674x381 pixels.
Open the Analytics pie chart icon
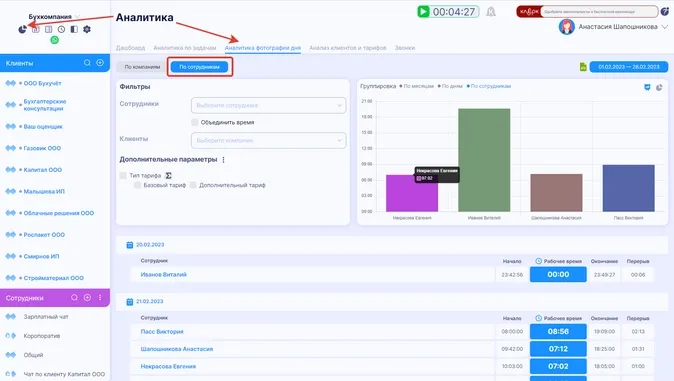tap(22, 29)
